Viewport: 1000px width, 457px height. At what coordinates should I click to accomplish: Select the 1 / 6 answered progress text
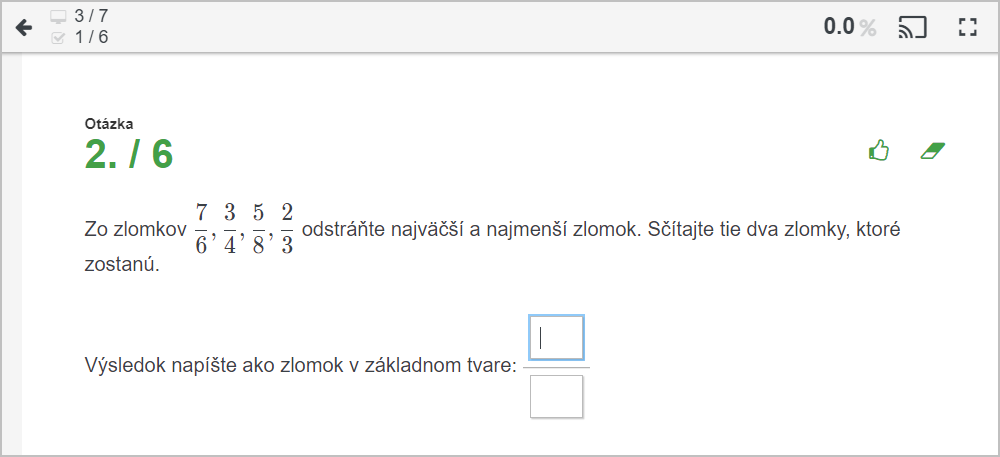click(91, 37)
